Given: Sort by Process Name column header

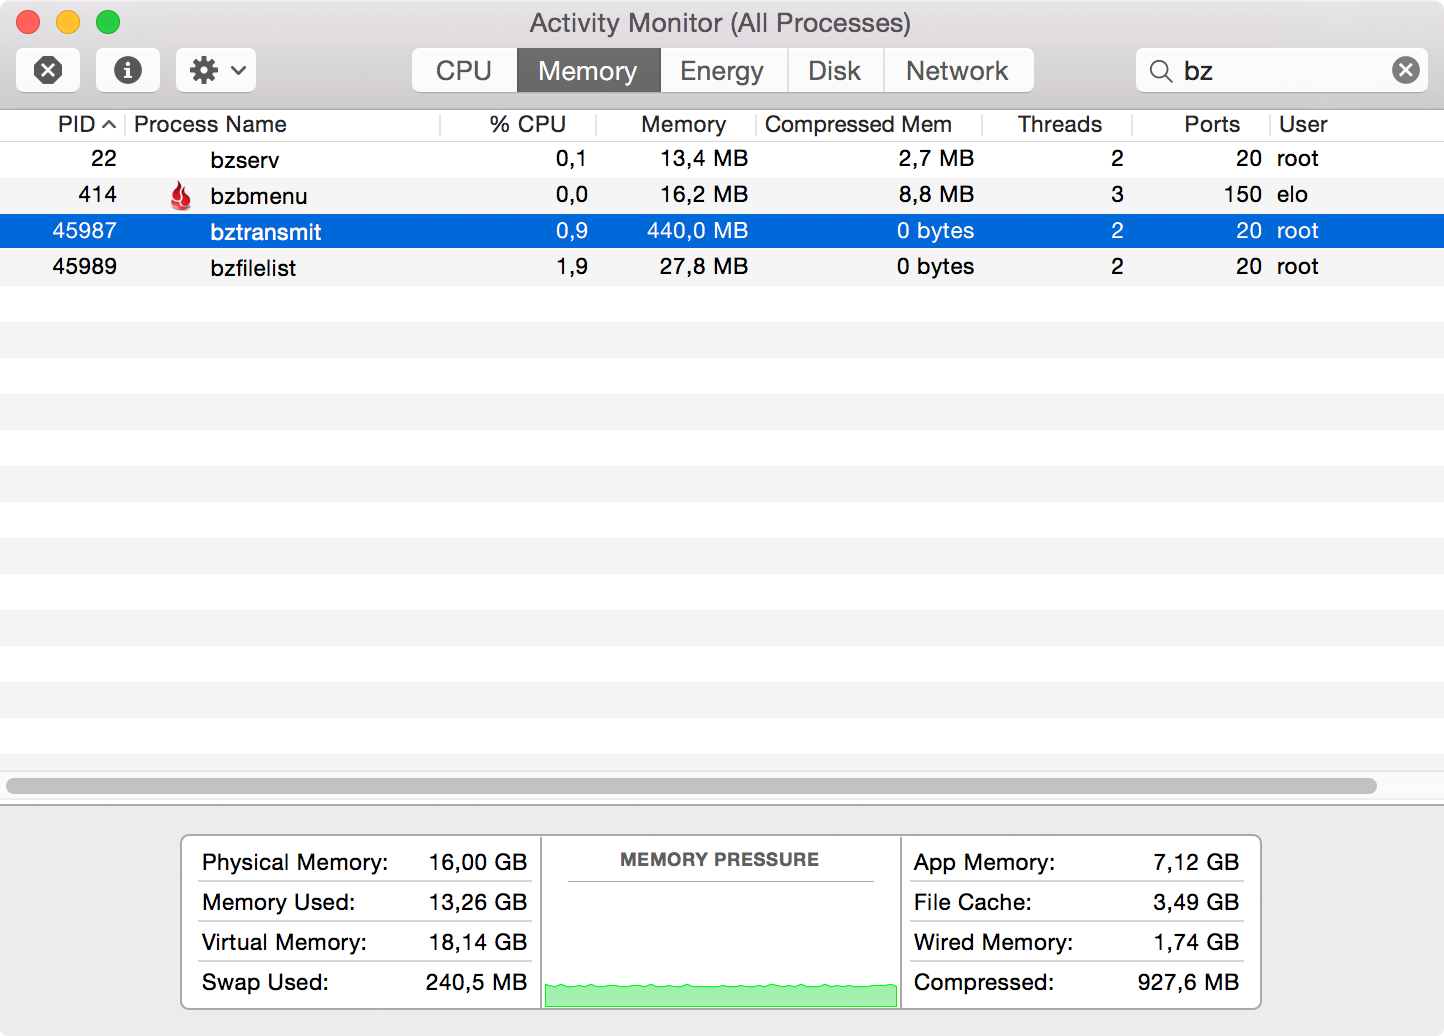Looking at the screenshot, I should point(210,124).
